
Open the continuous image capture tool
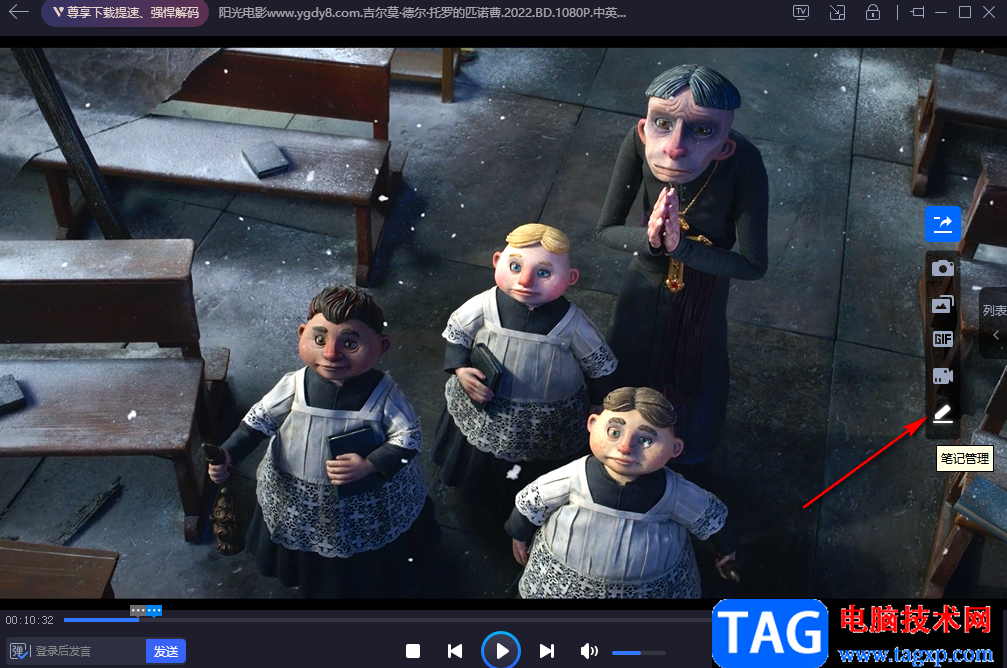[x=942, y=304]
